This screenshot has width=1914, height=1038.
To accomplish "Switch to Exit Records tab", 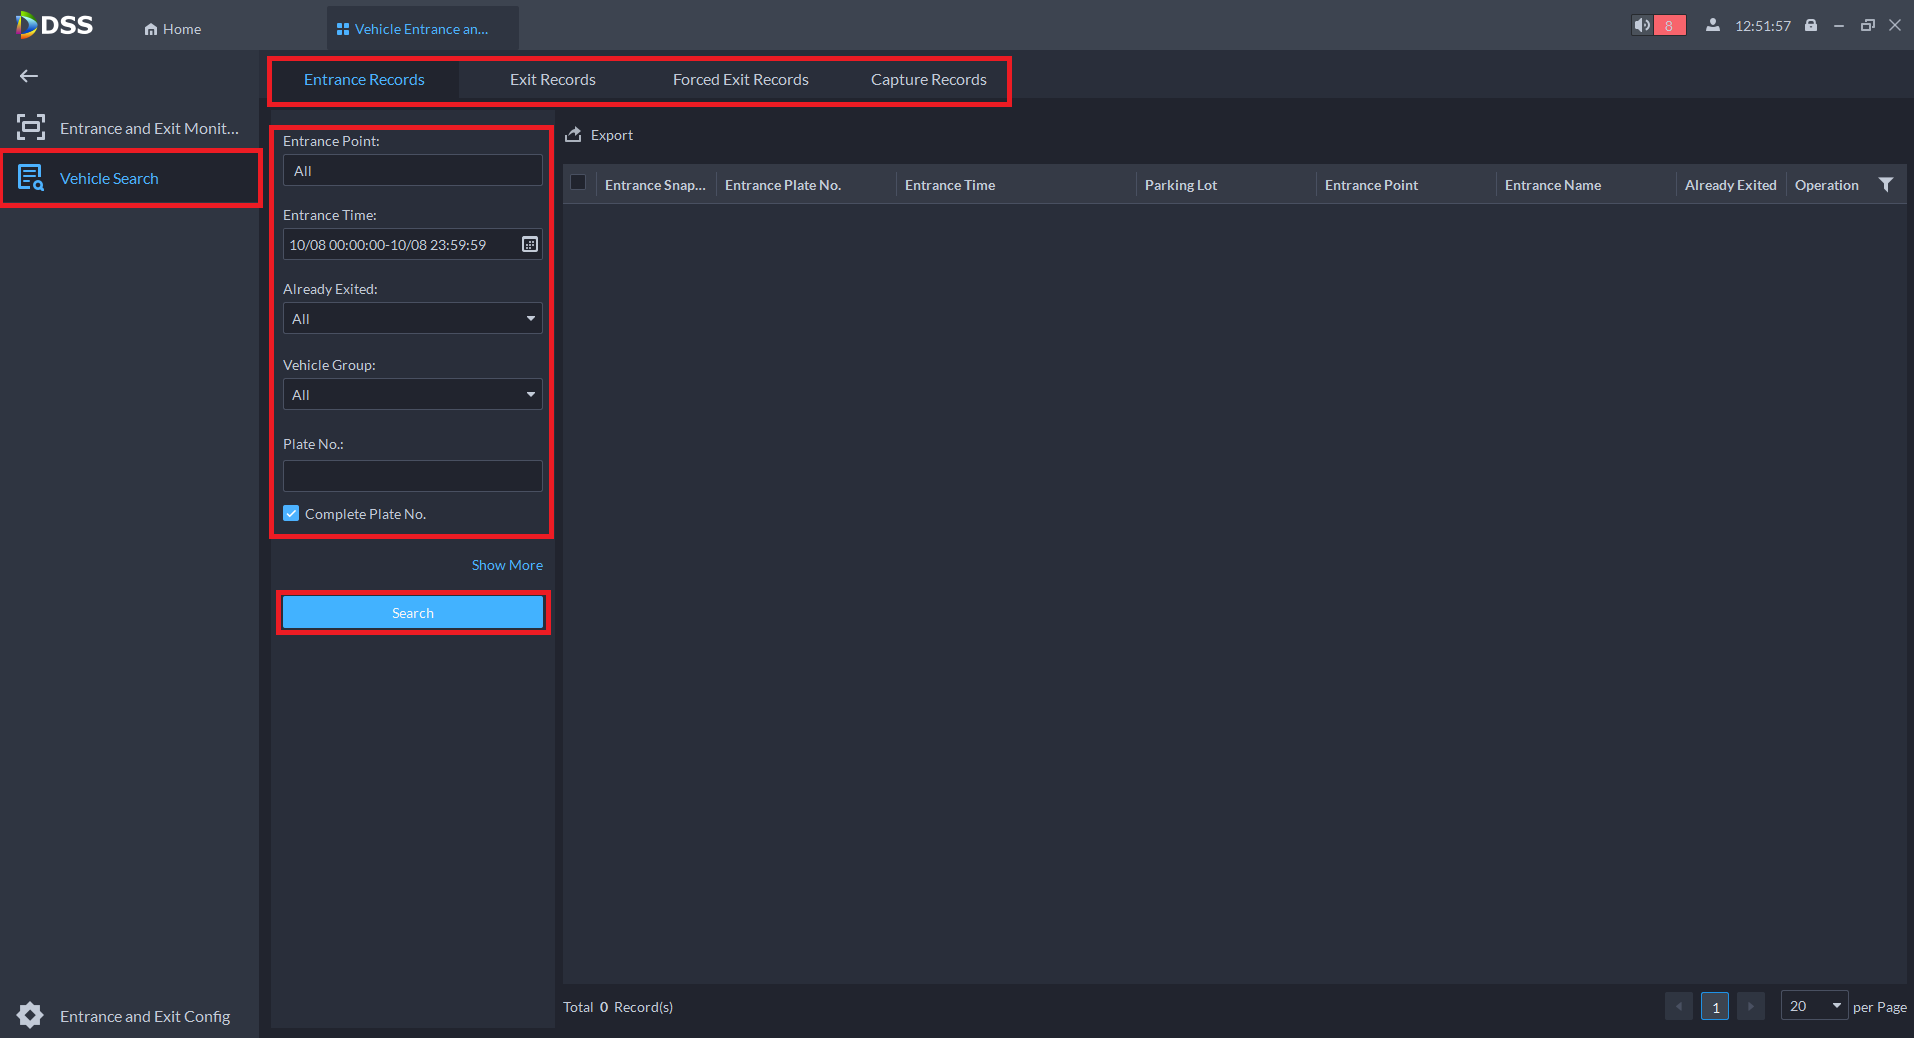I will [x=552, y=80].
